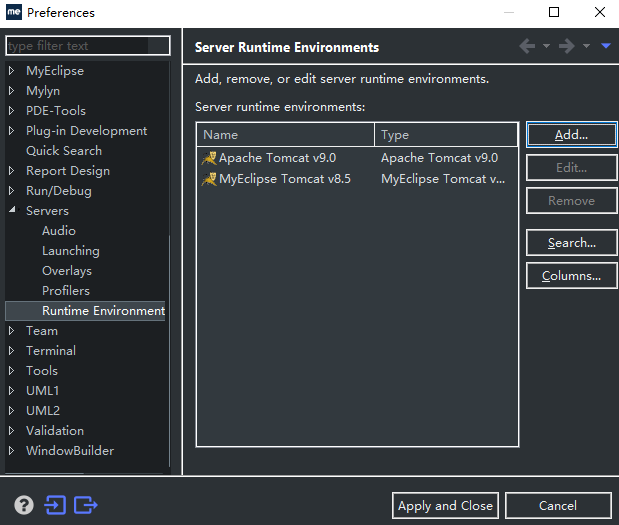619x525 pixels.
Task: Select Tools in the tree
Action: point(42,371)
